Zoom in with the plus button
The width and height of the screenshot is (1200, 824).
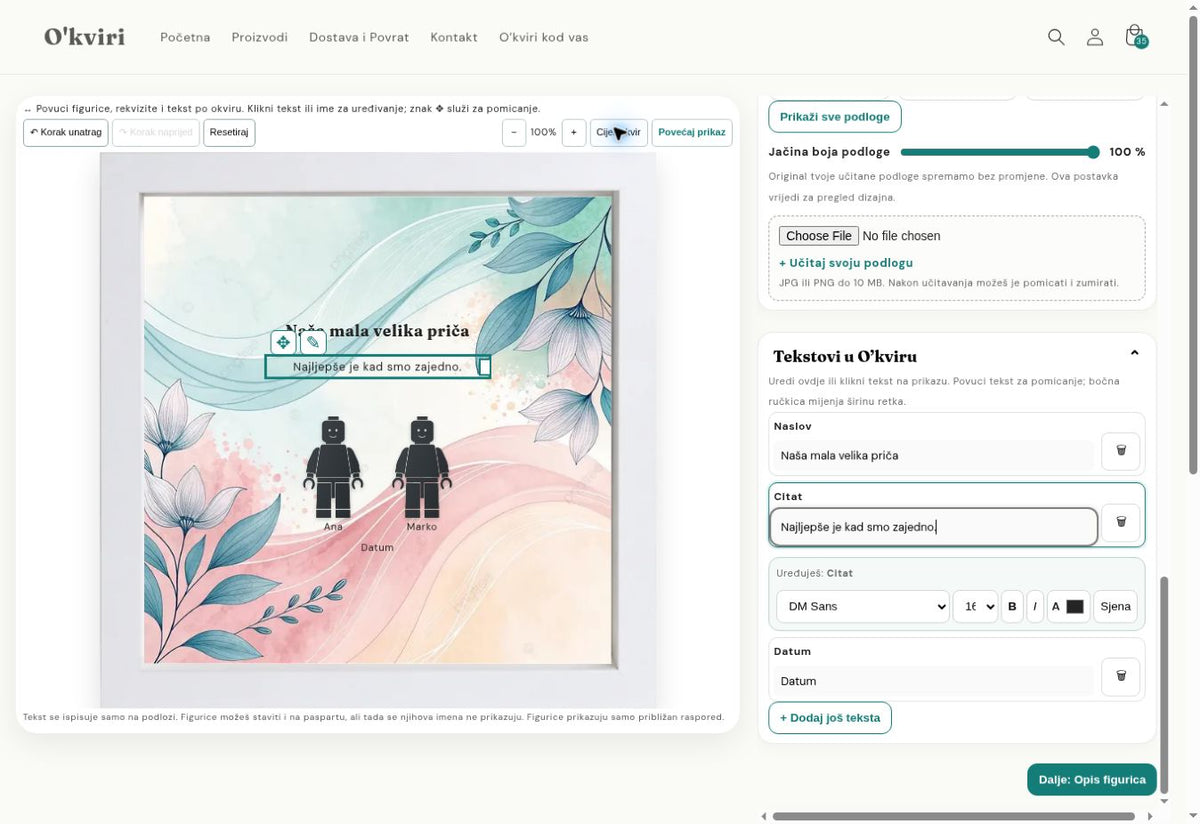(574, 132)
